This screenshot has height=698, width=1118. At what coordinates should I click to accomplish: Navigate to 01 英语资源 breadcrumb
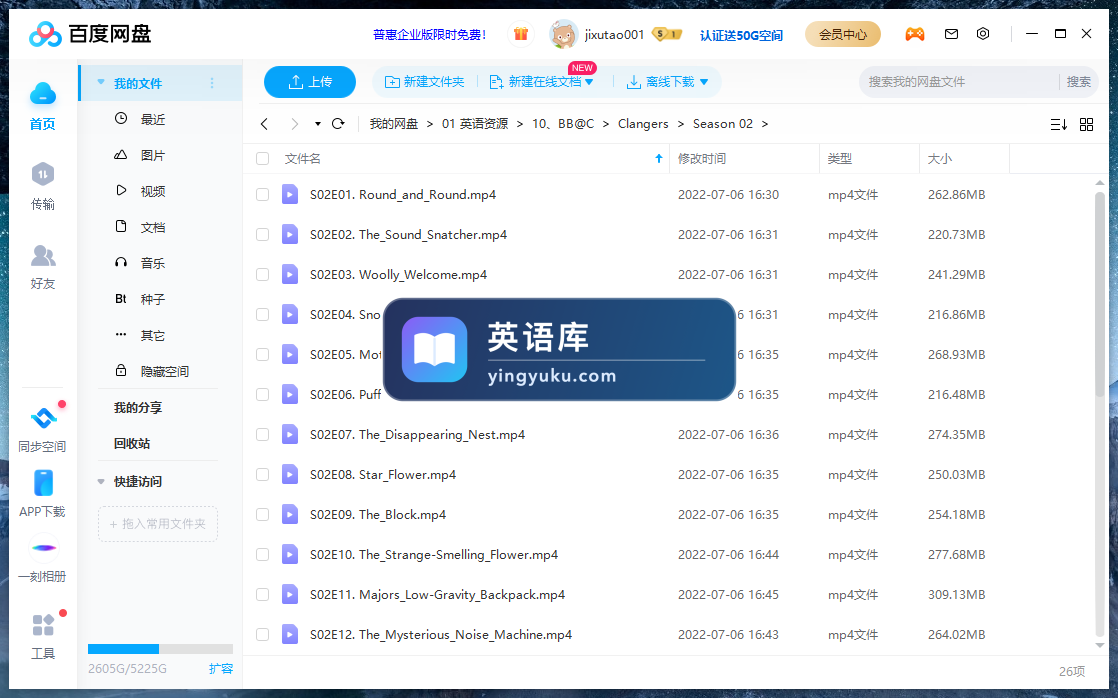coord(475,124)
